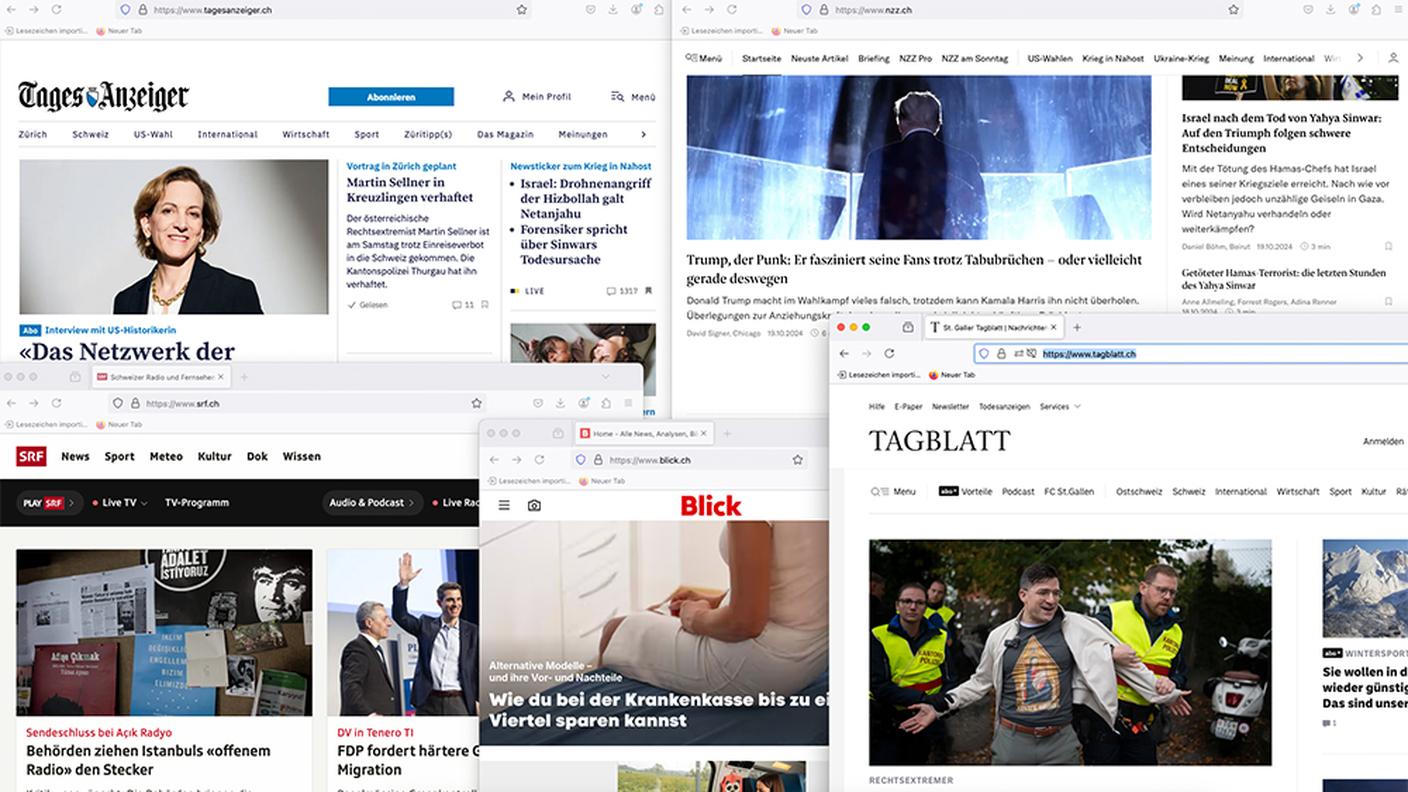This screenshot has height=792, width=1408.
Task: Open Wissen in the SRF navigation
Action: [x=302, y=456]
